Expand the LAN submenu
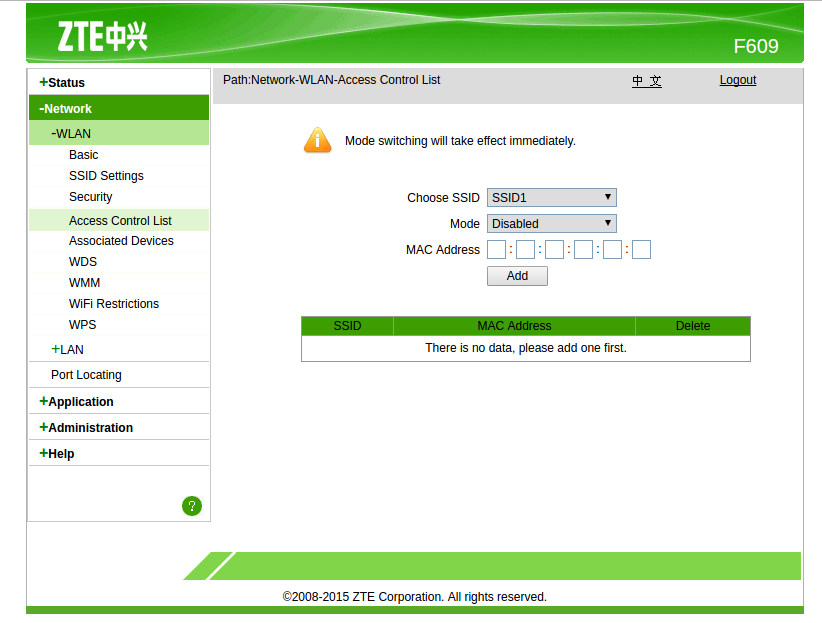This screenshot has height=623, width=822. (x=67, y=350)
